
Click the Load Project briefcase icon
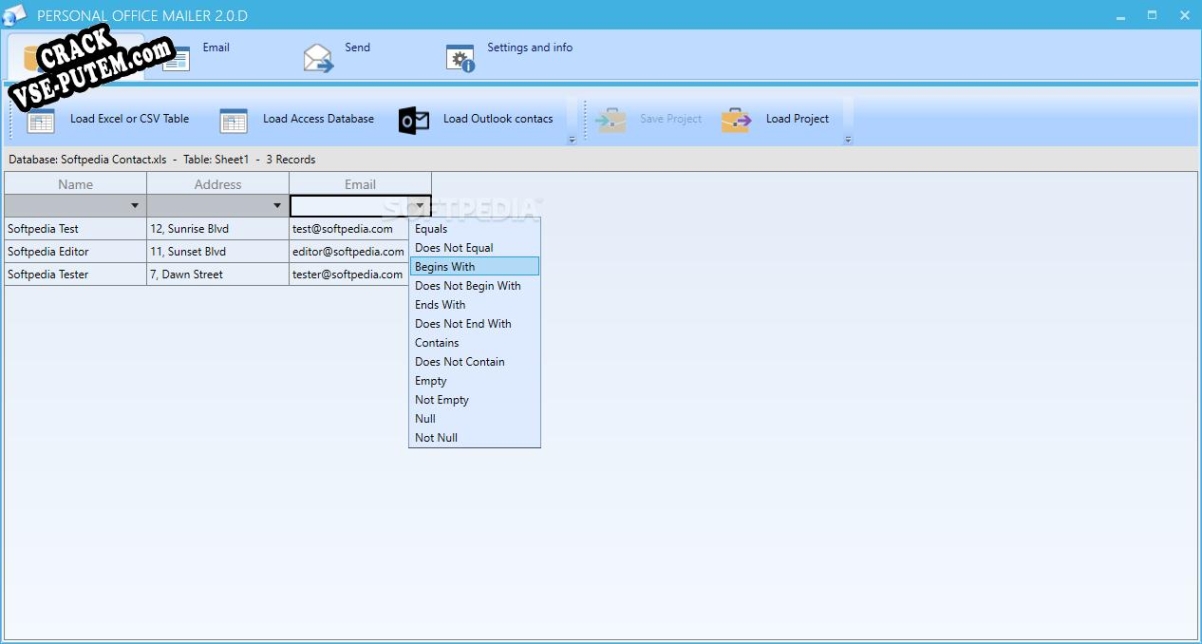736,120
